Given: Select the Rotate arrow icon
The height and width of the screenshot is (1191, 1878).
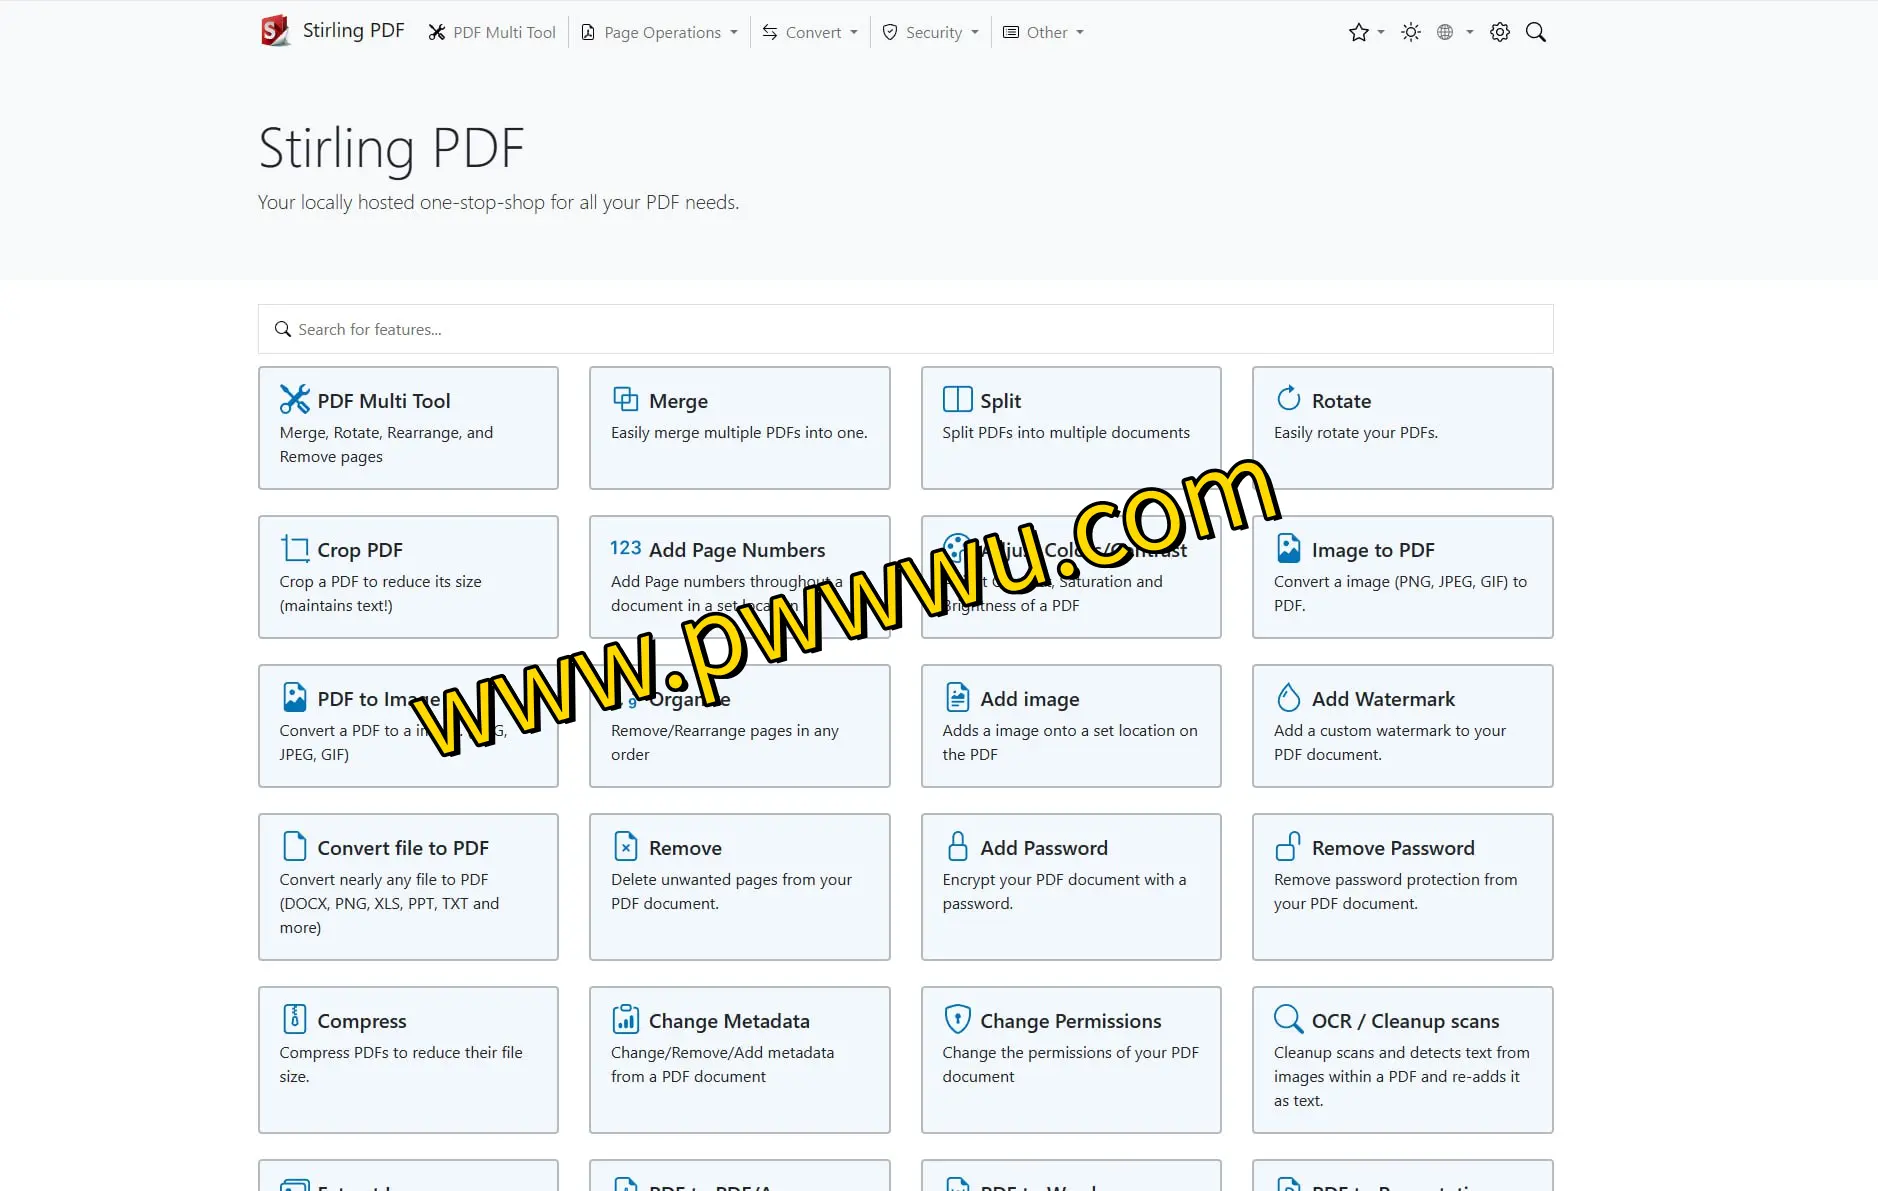Looking at the screenshot, I should coord(1288,397).
